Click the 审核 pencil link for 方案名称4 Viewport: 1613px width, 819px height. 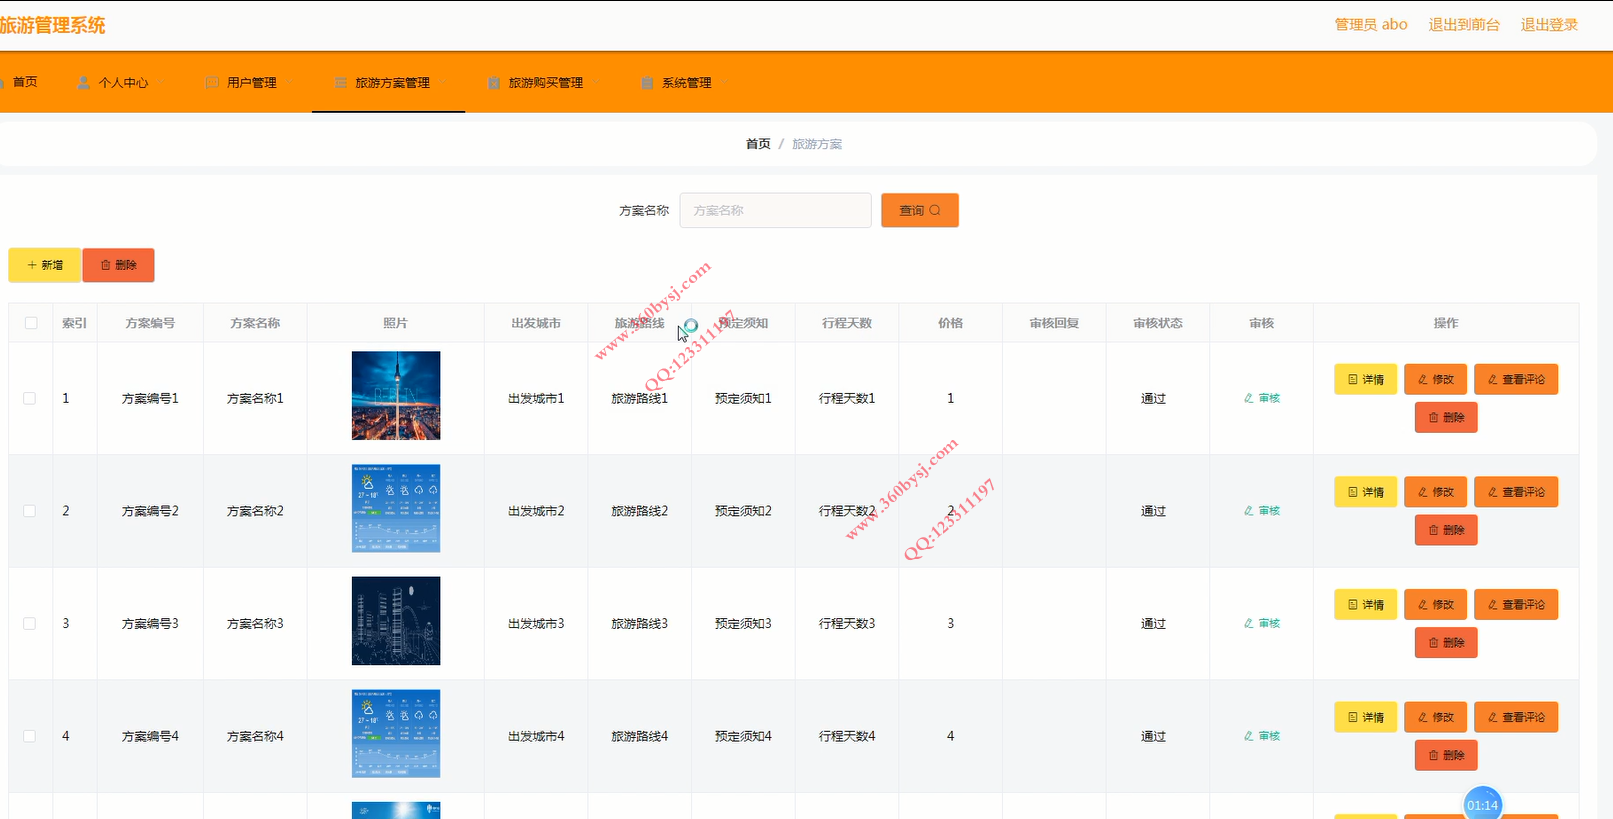point(1262,736)
